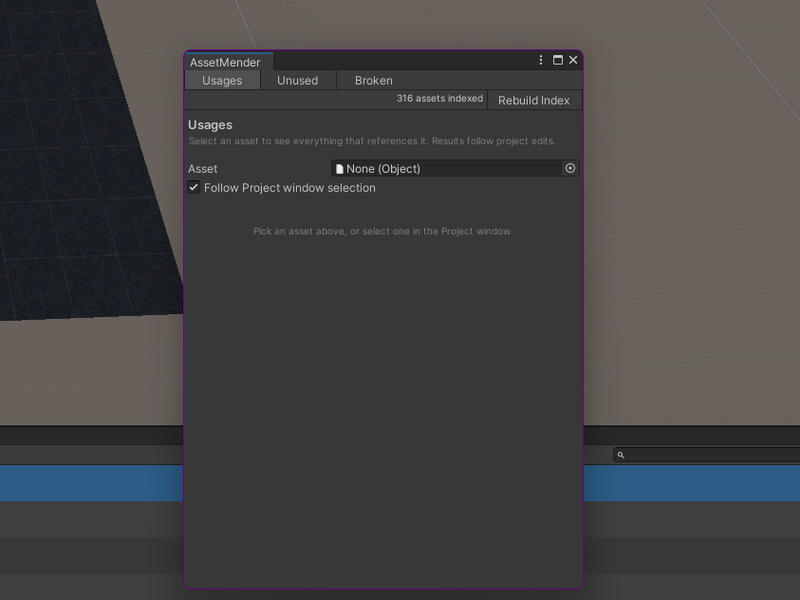Switch to the Usages tab

coord(222,81)
